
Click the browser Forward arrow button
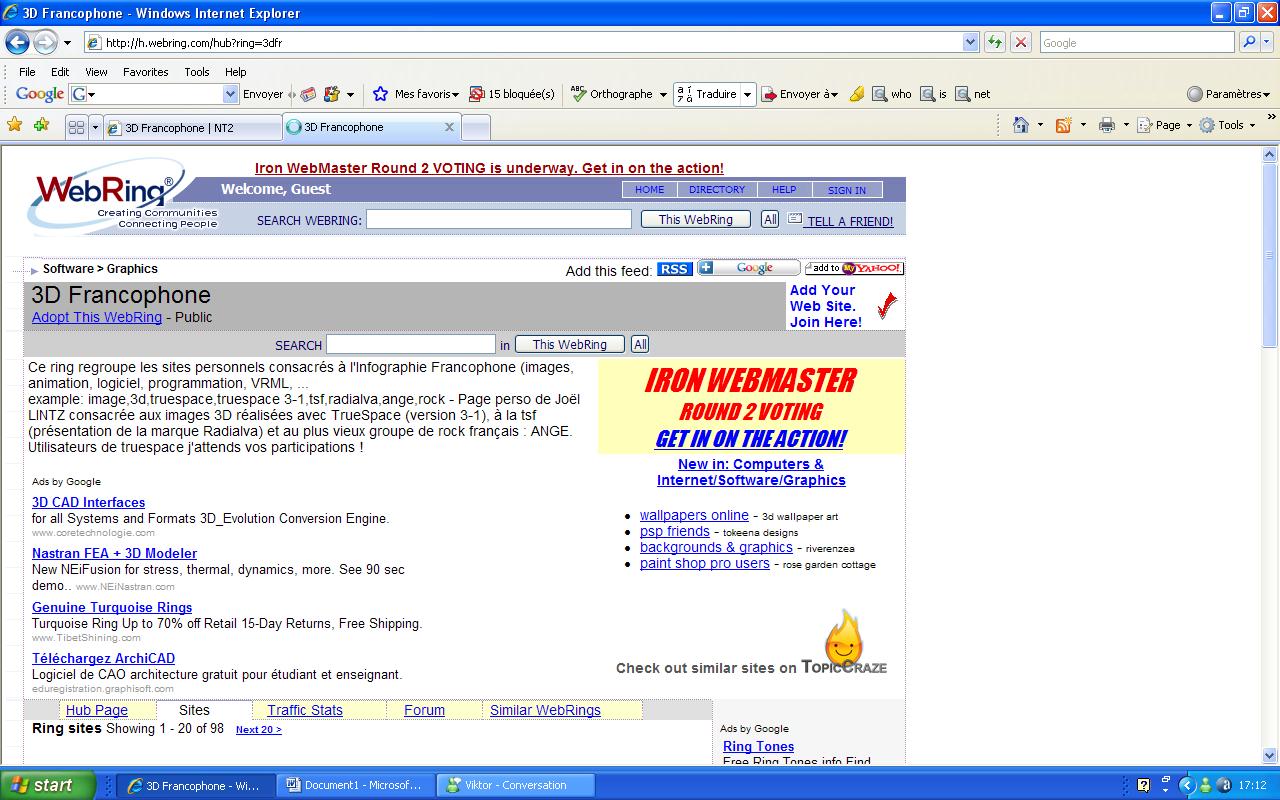coord(45,42)
